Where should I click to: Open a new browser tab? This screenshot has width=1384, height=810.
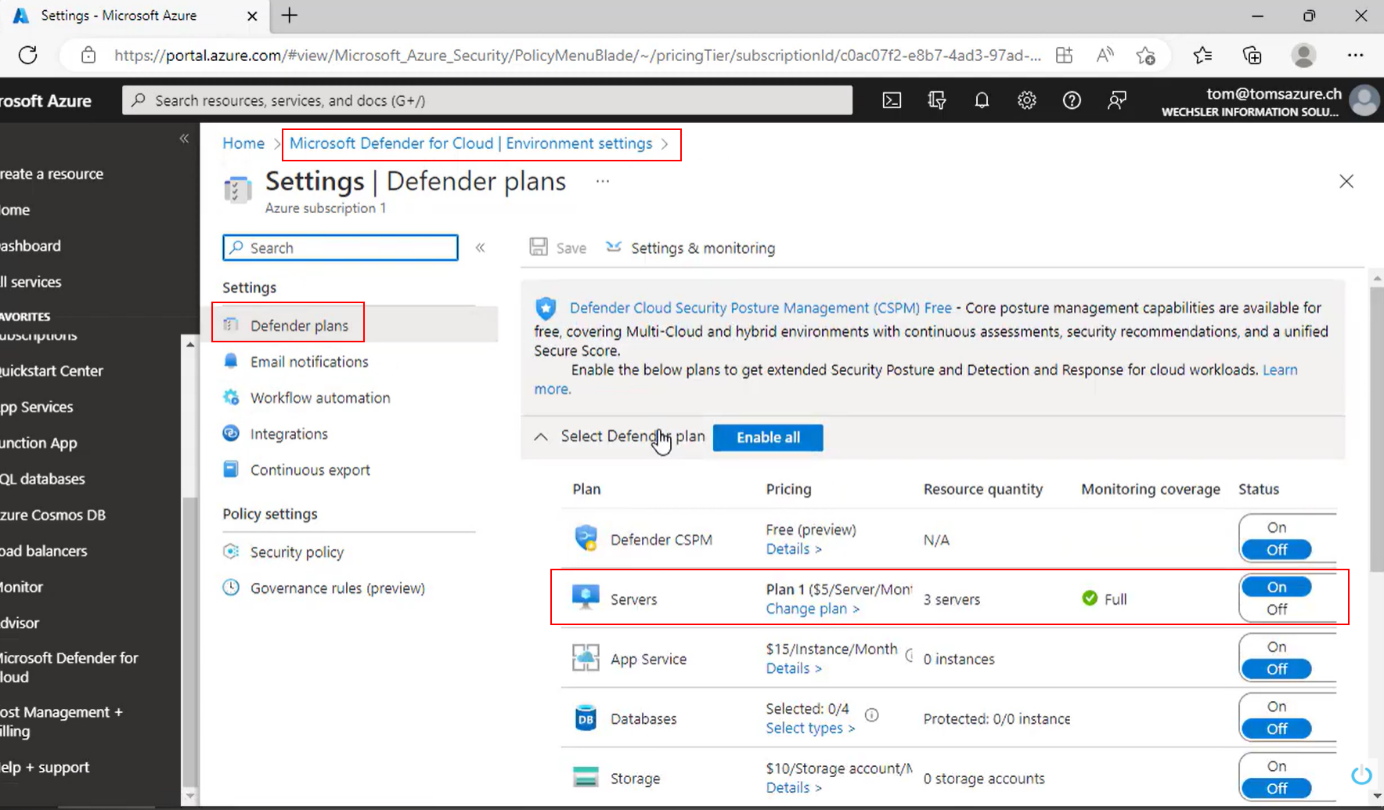point(289,15)
